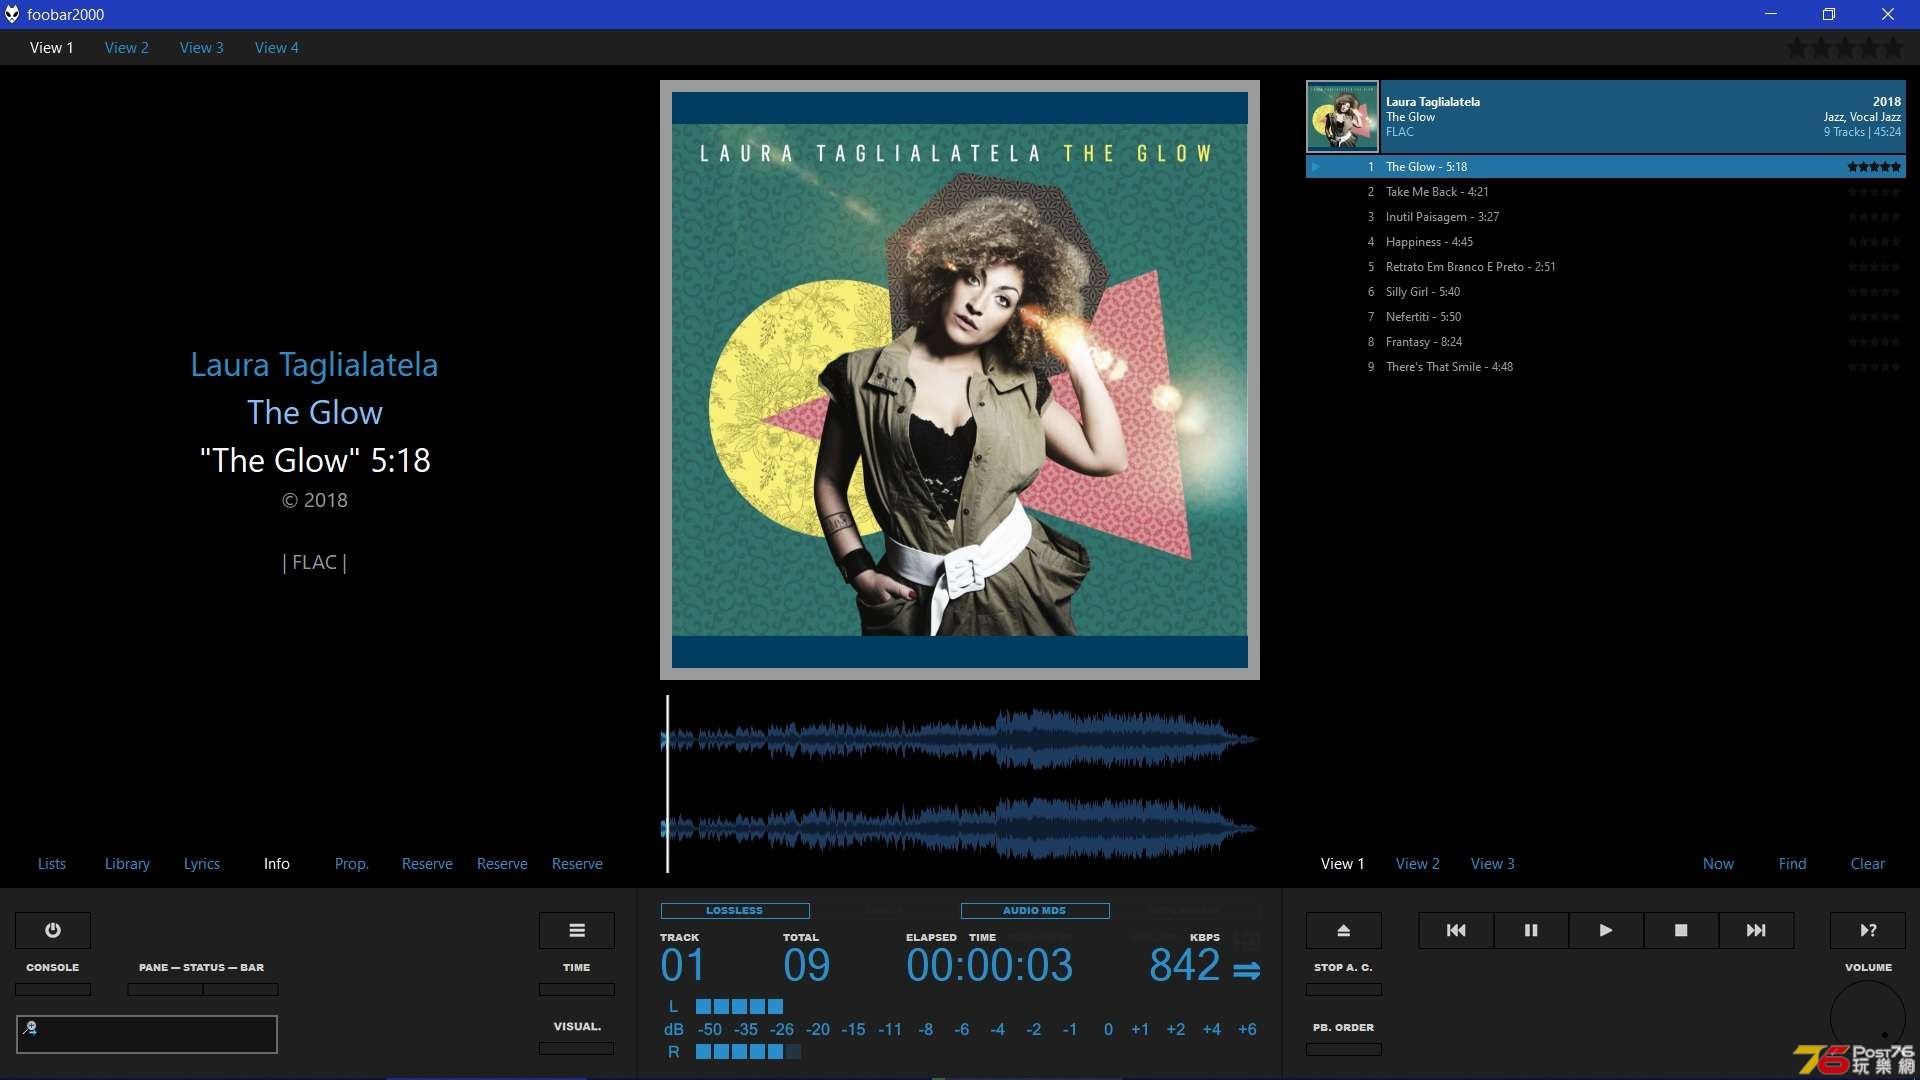Stop playback with the square button
The height and width of the screenshot is (1080, 1920).
(1681, 930)
